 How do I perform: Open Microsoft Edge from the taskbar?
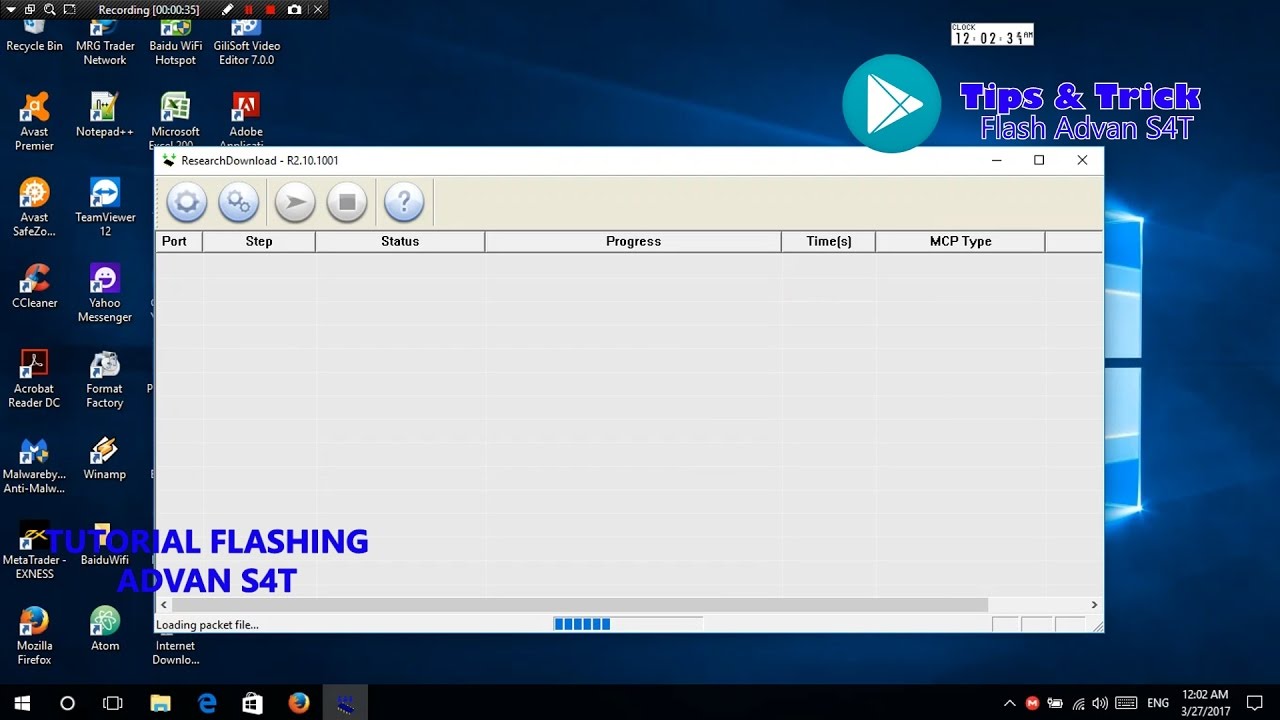point(207,703)
